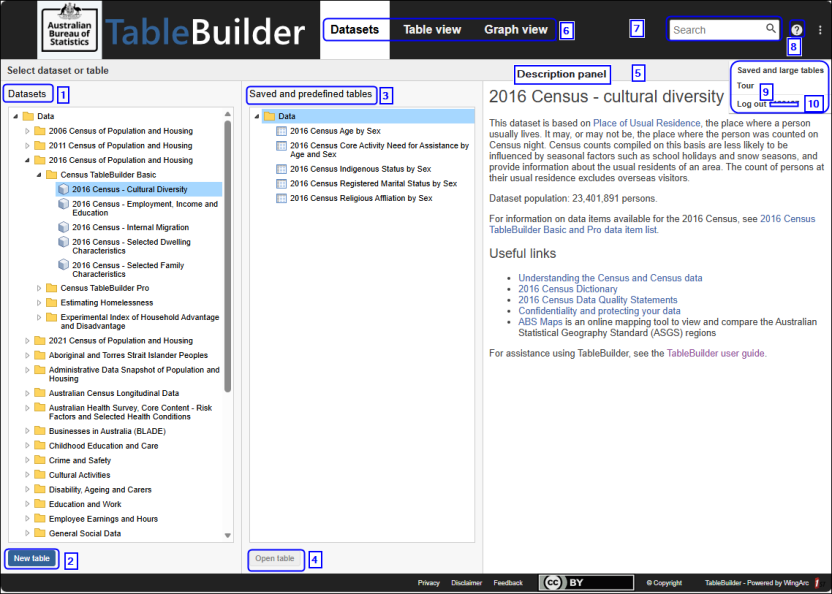The height and width of the screenshot is (594, 832).
Task: Switch to the Table view tab
Action: point(432,30)
